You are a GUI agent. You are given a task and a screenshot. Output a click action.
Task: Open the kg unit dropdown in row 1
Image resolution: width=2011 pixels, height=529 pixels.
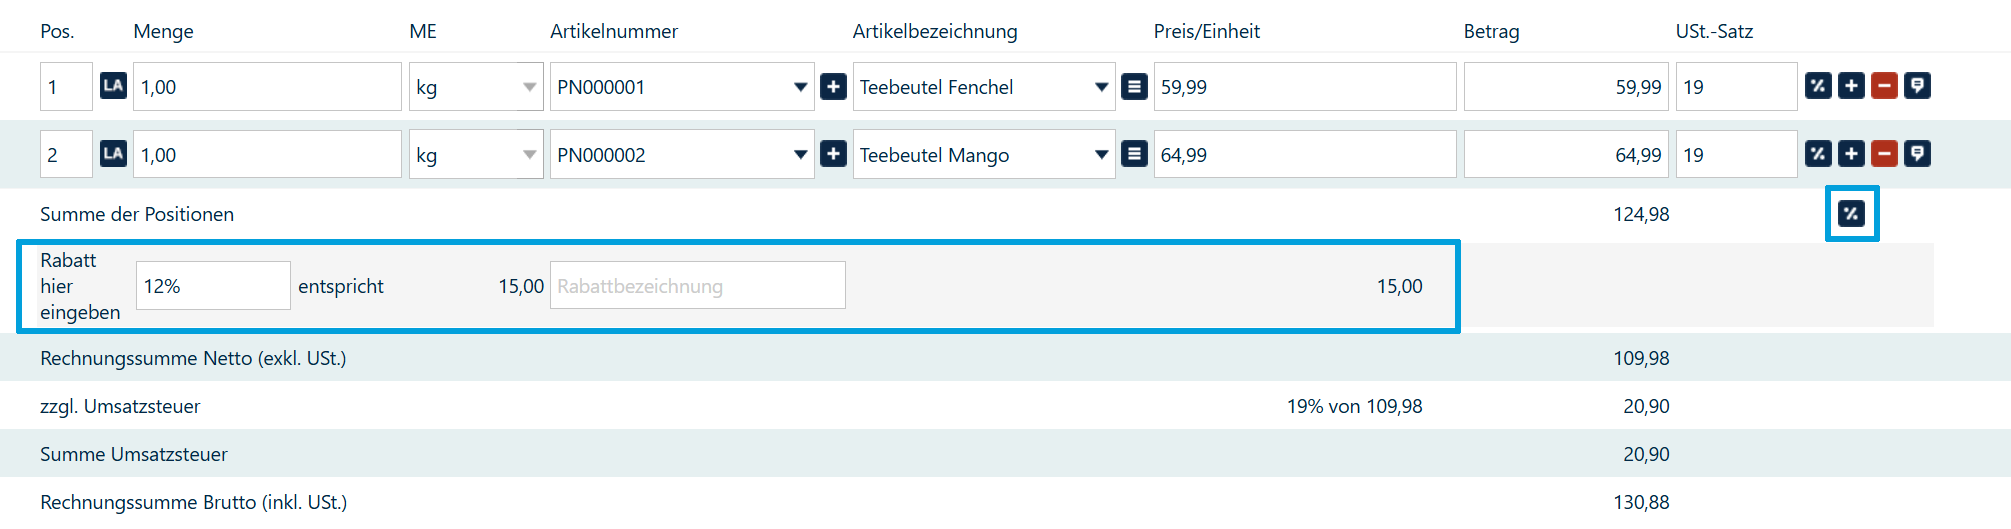(529, 87)
